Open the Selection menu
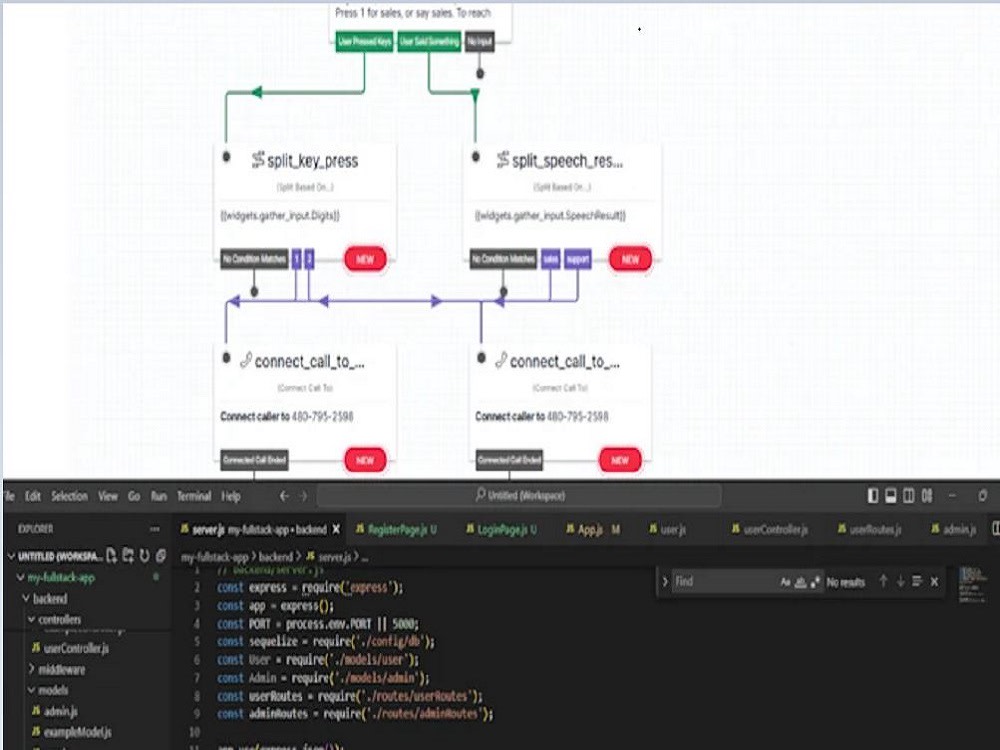Image resolution: width=1000 pixels, height=750 pixels. 70,496
